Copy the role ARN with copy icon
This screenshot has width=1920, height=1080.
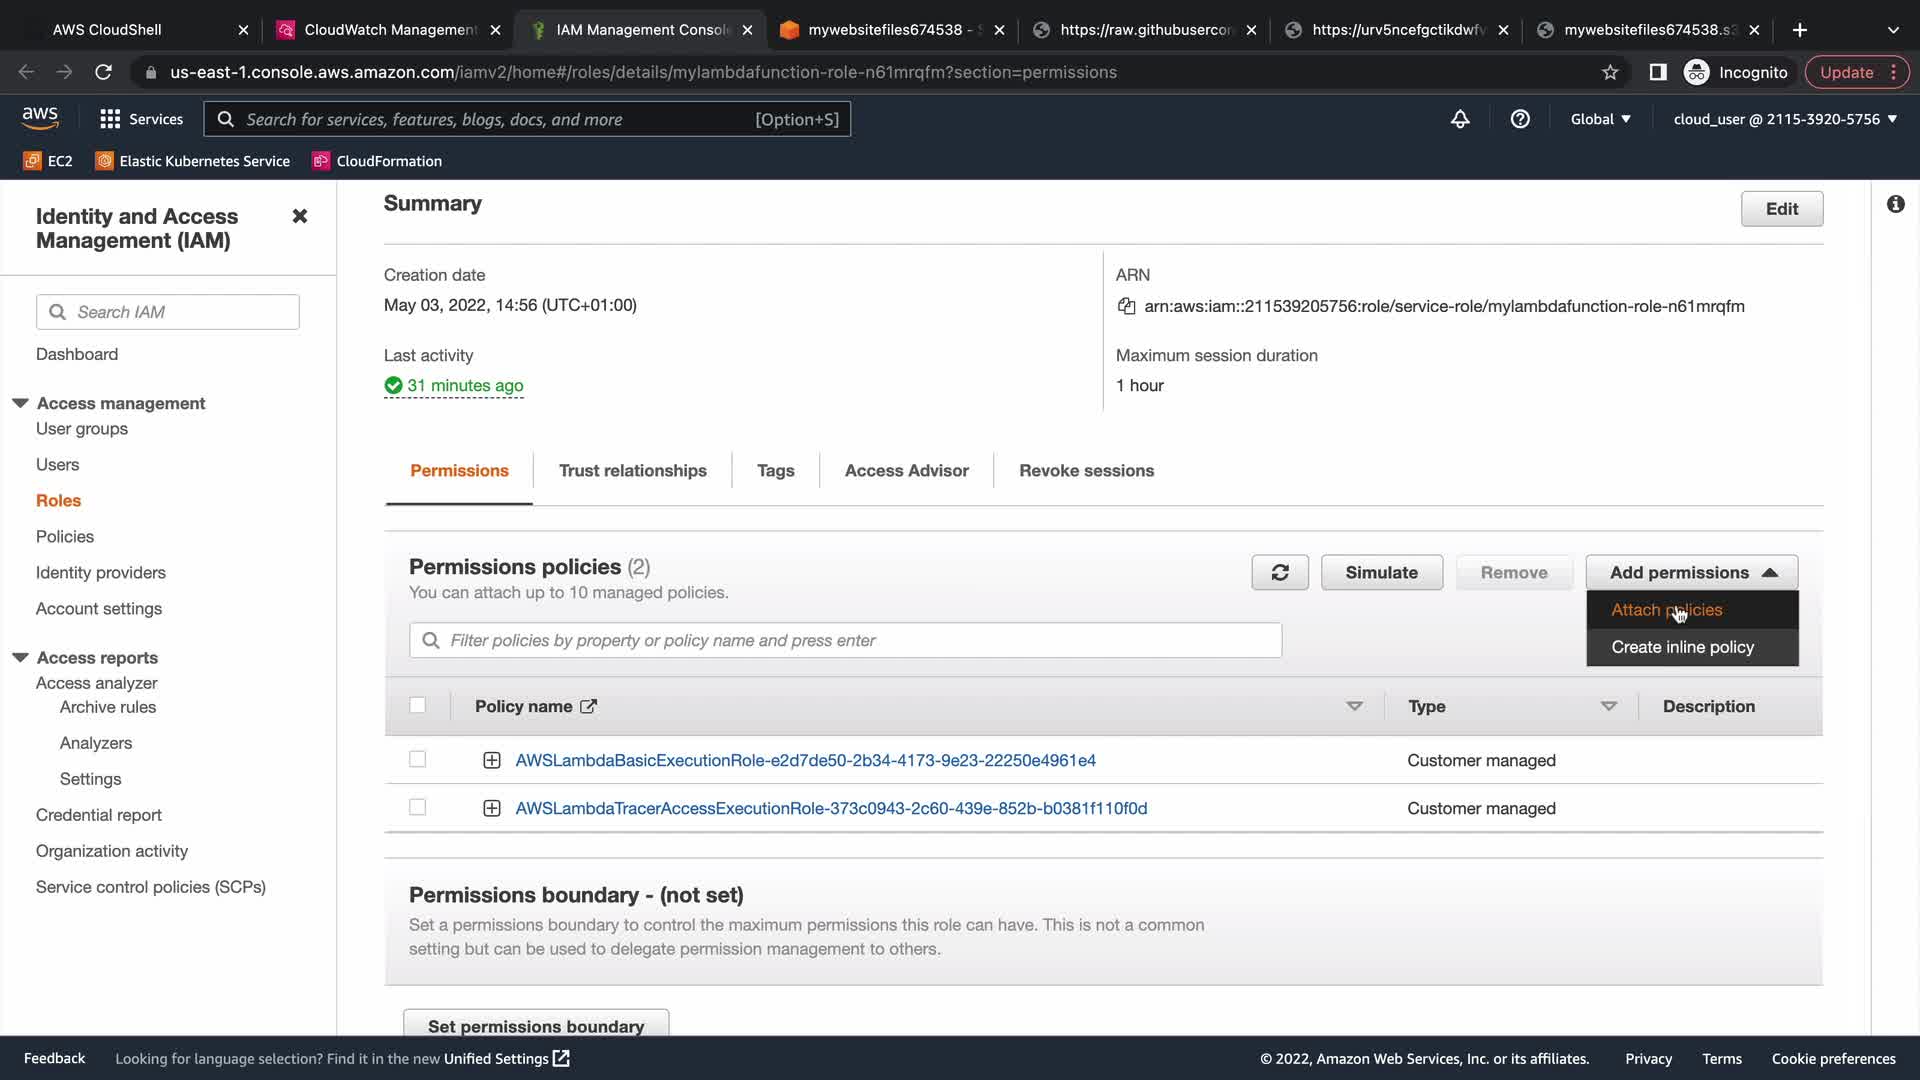1126,306
